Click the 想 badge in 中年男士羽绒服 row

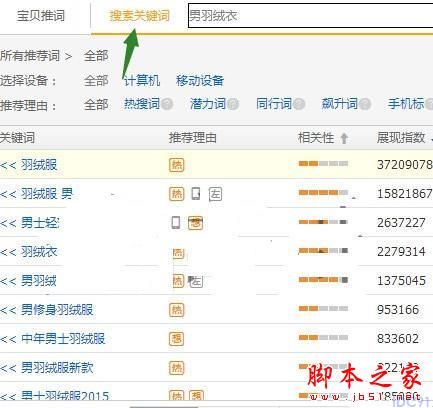(x=176, y=339)
